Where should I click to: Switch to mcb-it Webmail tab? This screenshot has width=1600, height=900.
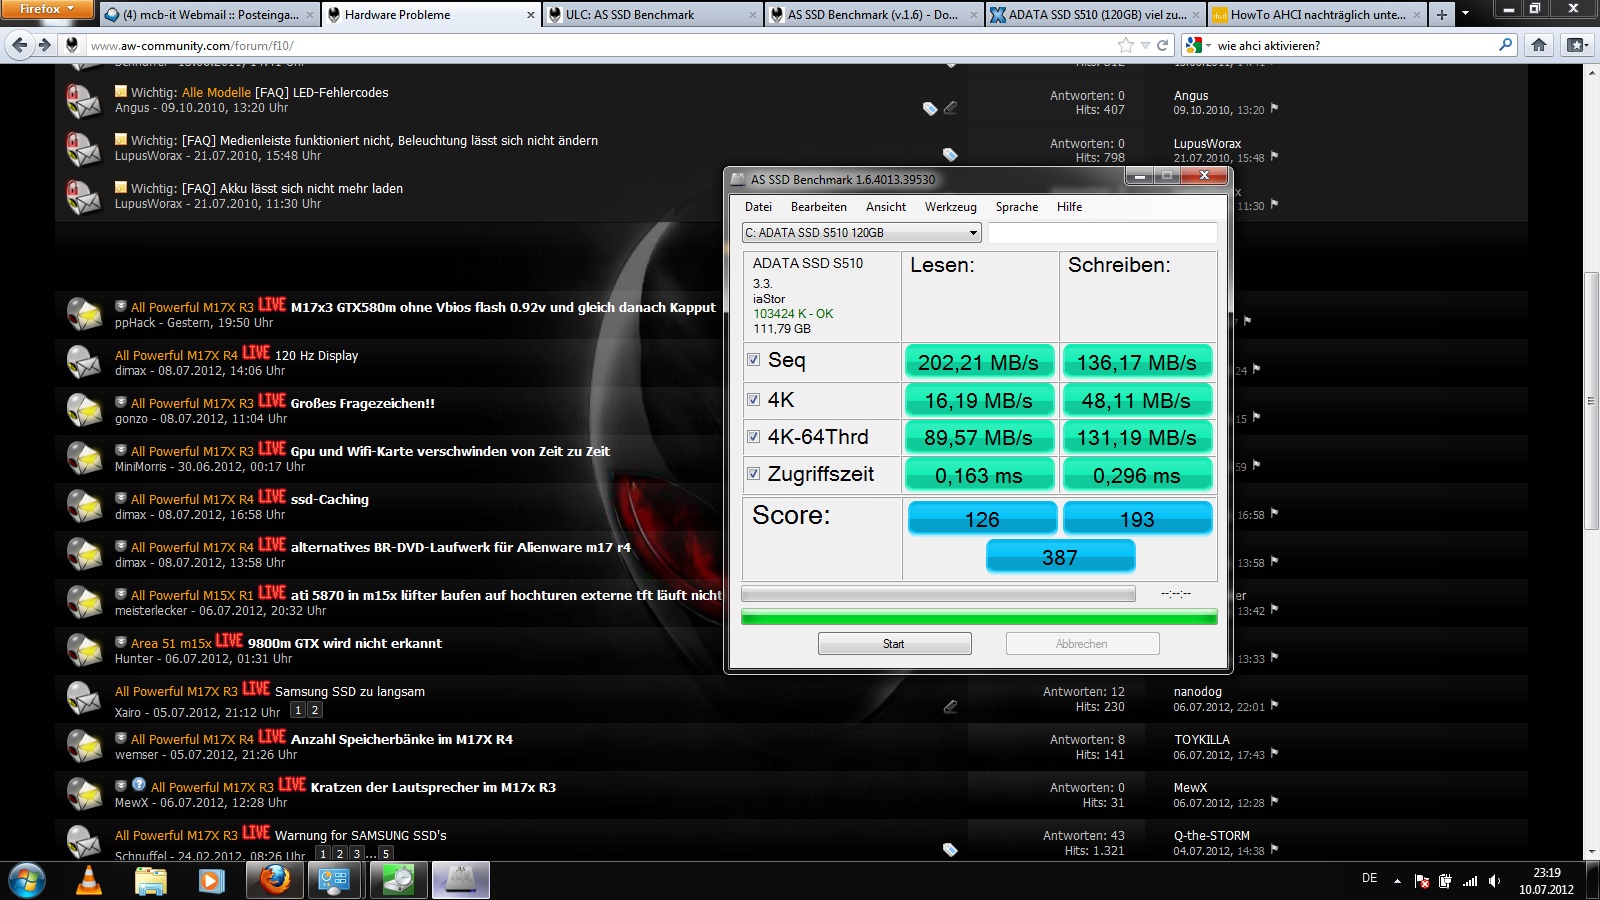point(210,15)
